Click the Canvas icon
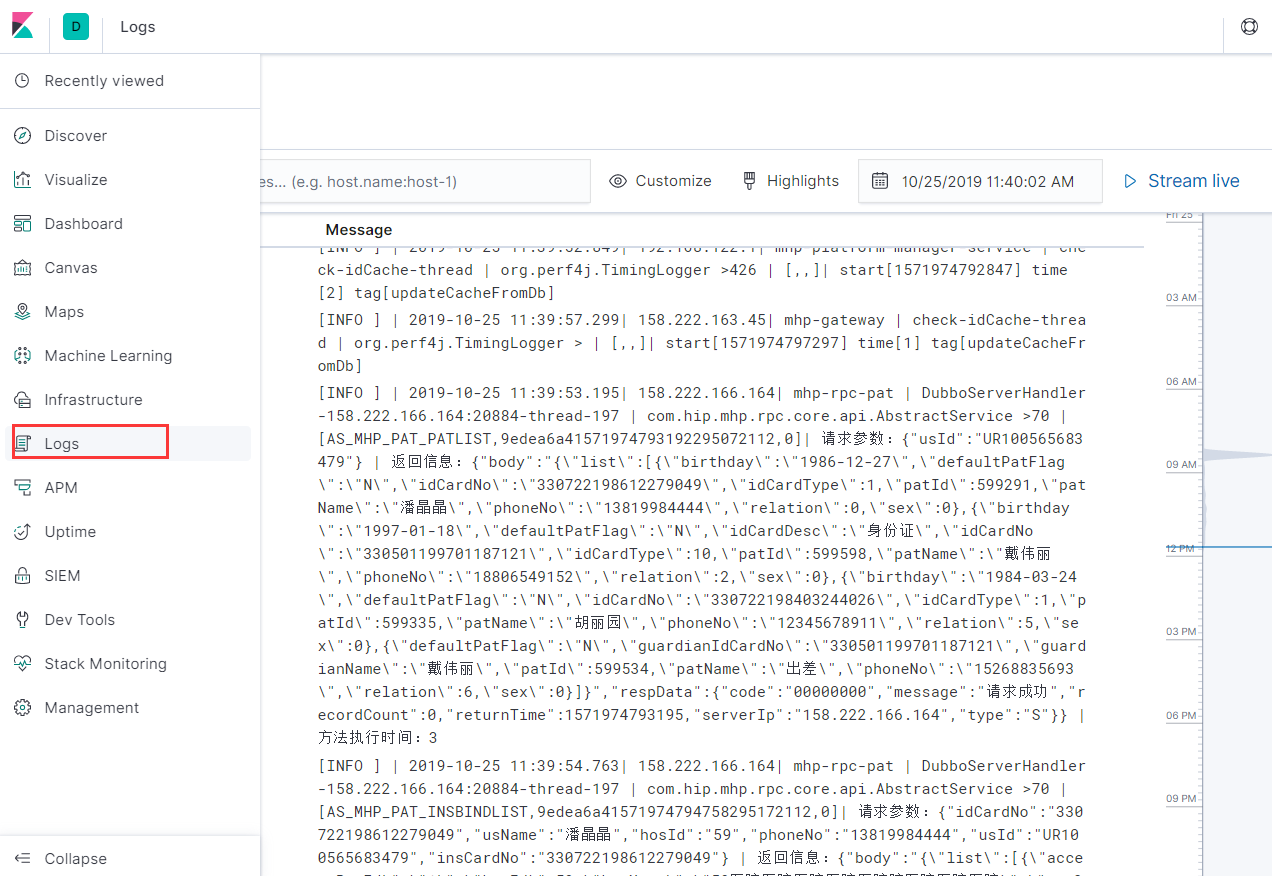Viewport: 1272px width, 876px height. click(23, 268)
